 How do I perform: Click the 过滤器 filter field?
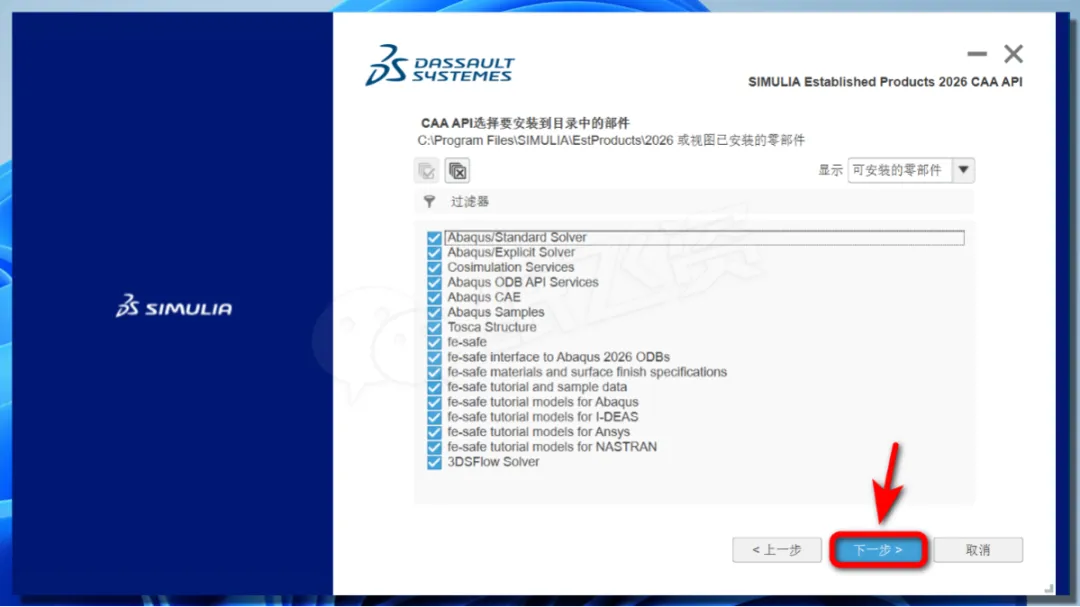pos(694,201)
